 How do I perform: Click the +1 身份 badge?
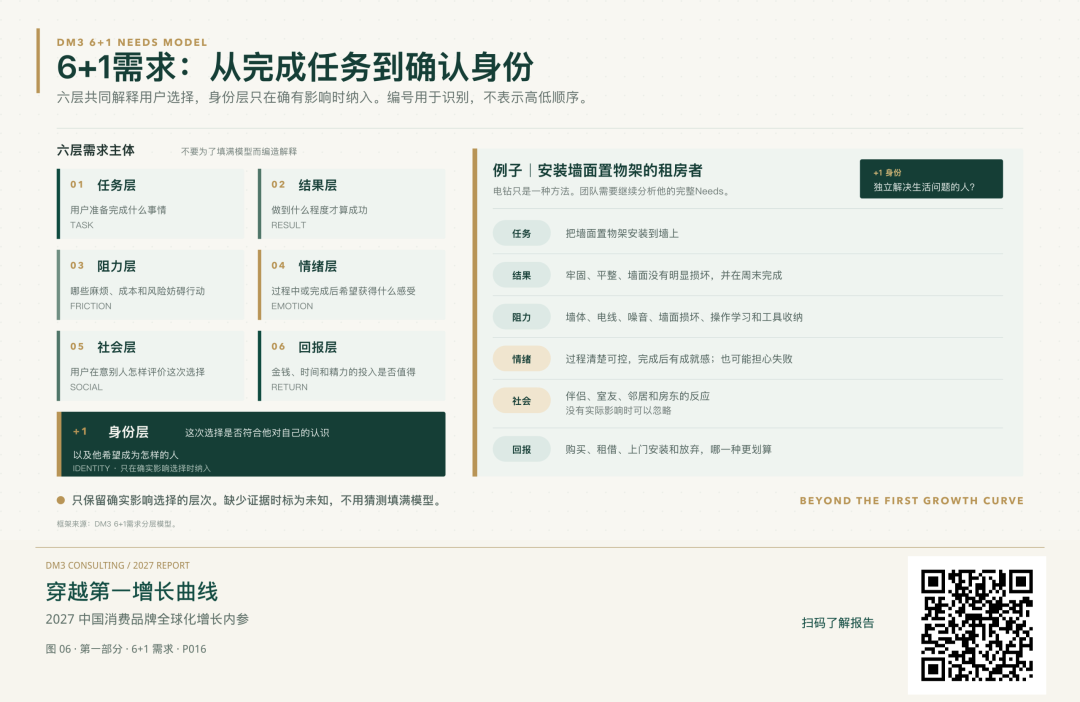point(931,179)
